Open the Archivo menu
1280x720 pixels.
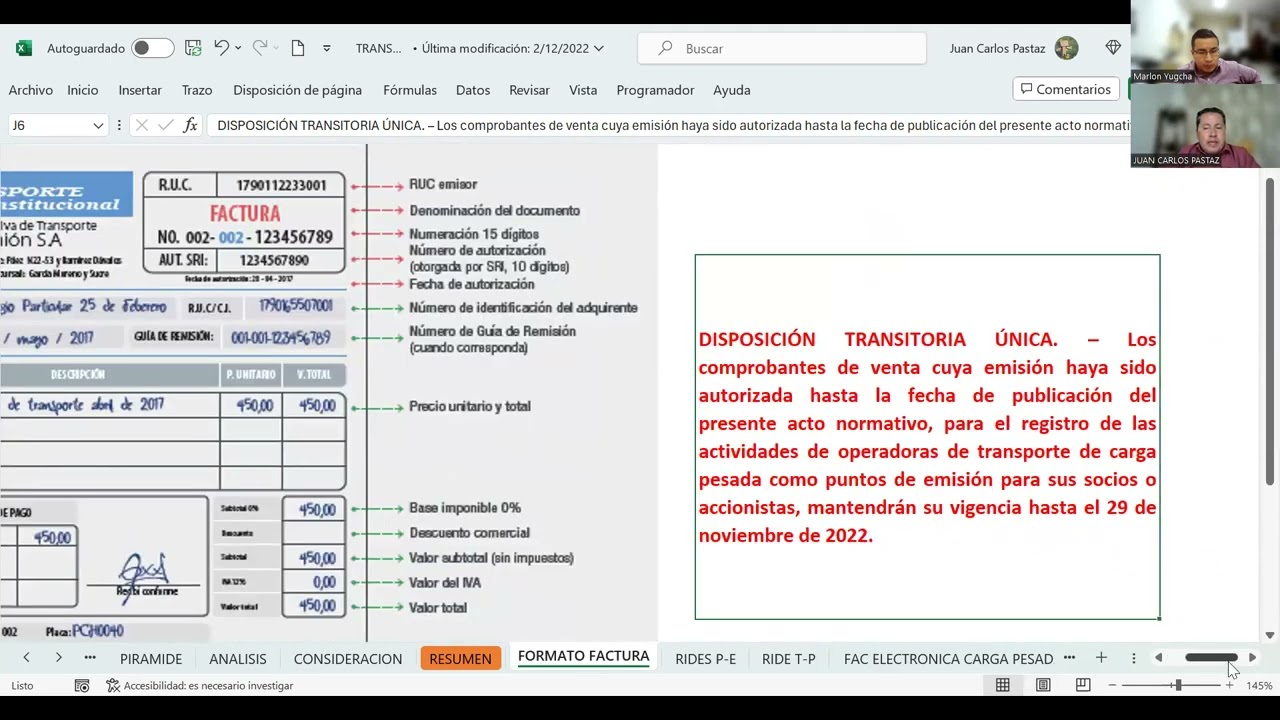31,90
